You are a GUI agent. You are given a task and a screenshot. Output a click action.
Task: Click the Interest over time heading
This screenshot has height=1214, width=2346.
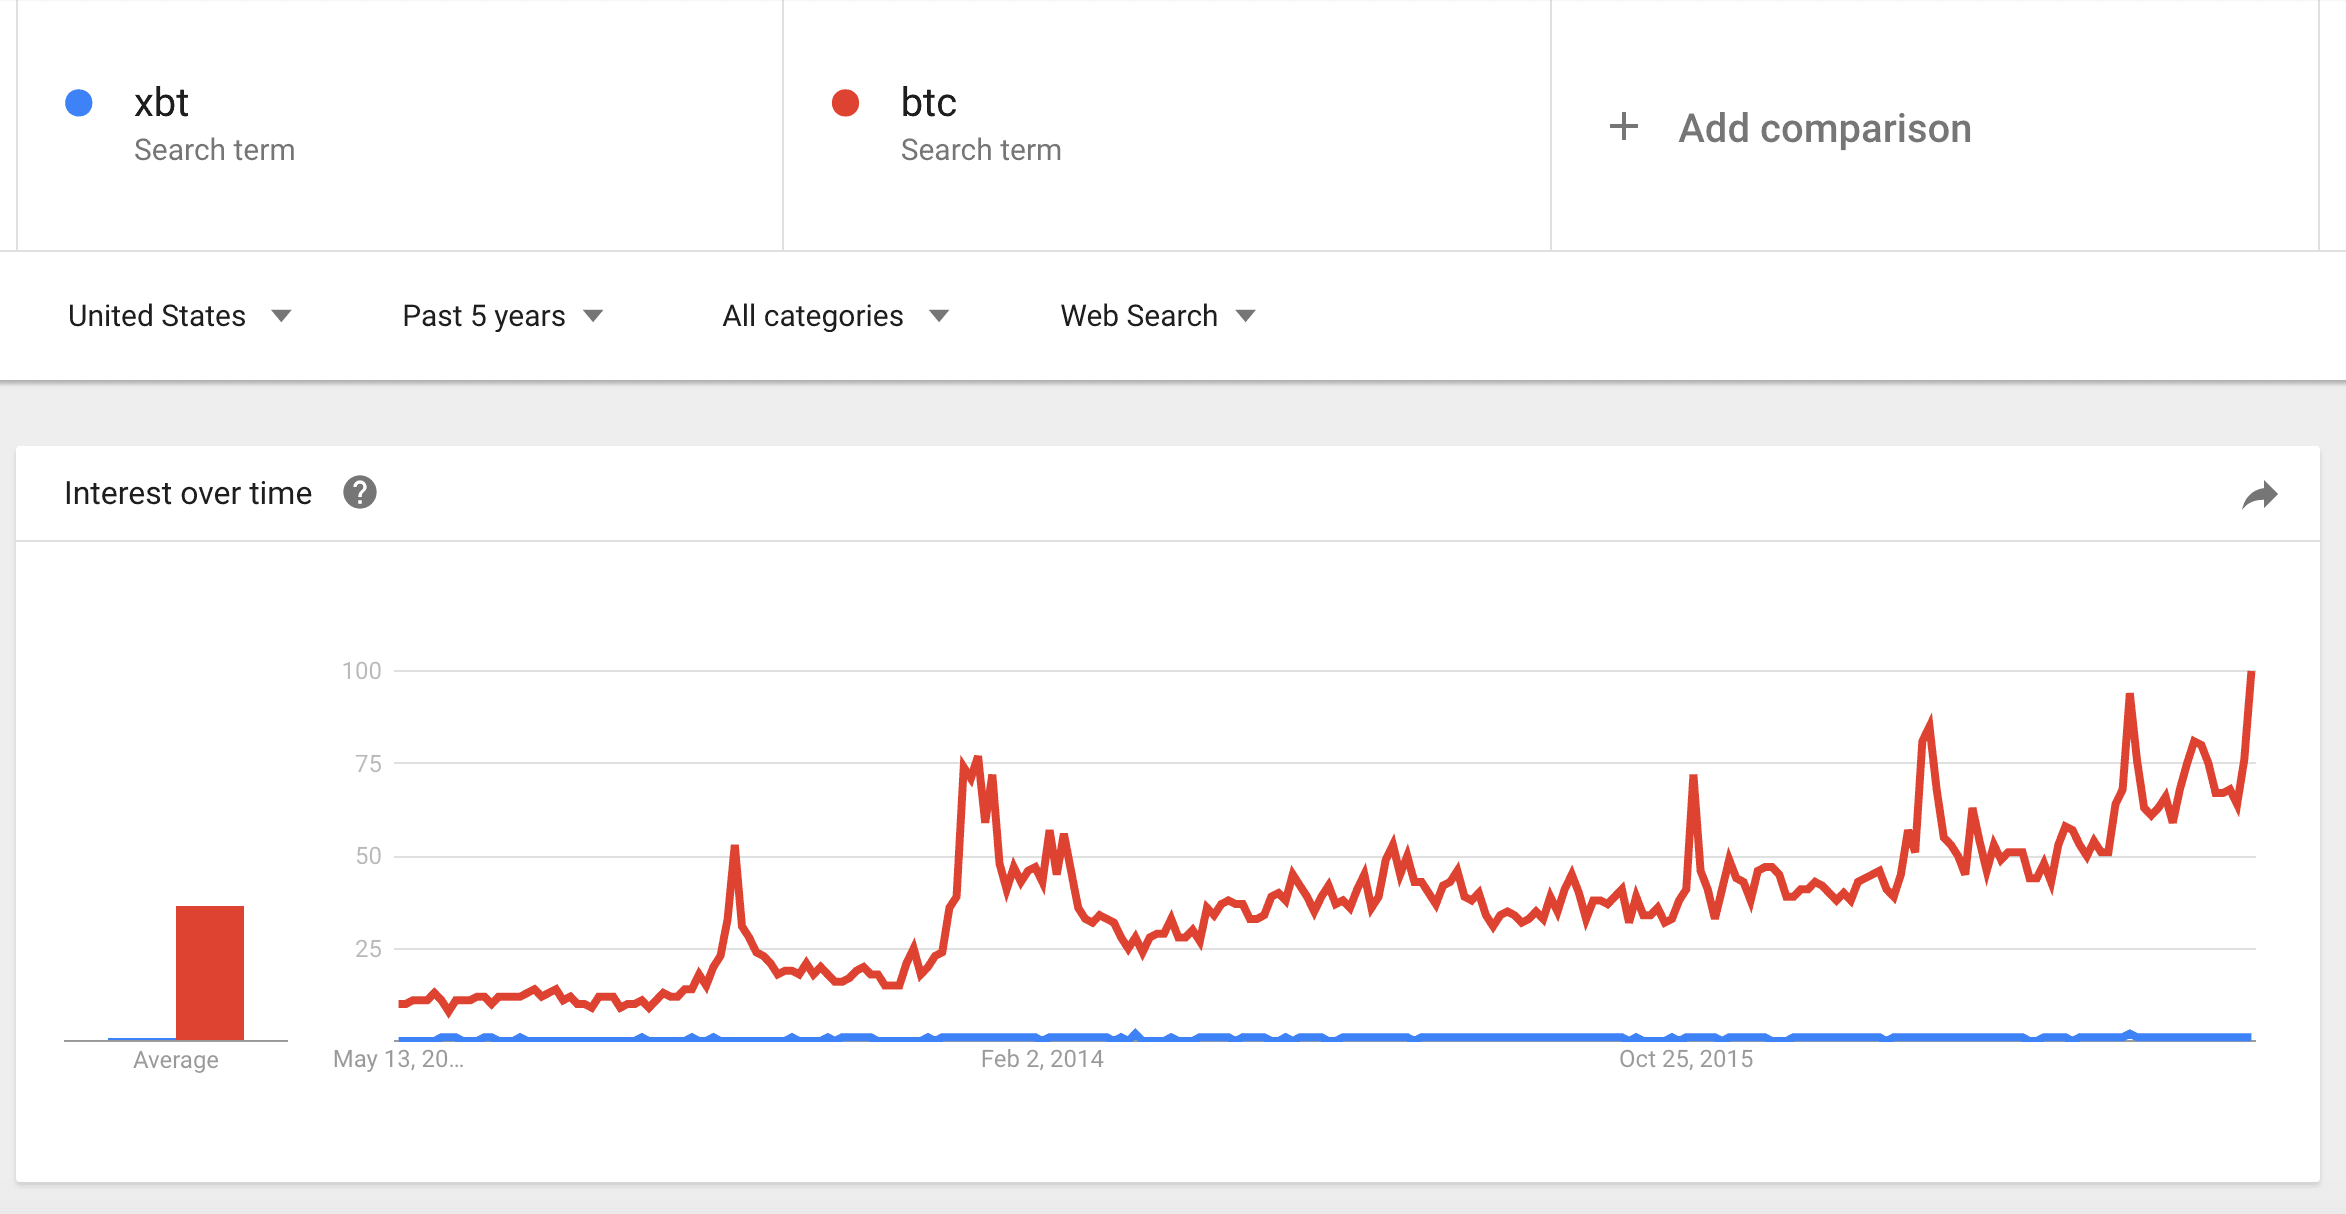(188, 493)
